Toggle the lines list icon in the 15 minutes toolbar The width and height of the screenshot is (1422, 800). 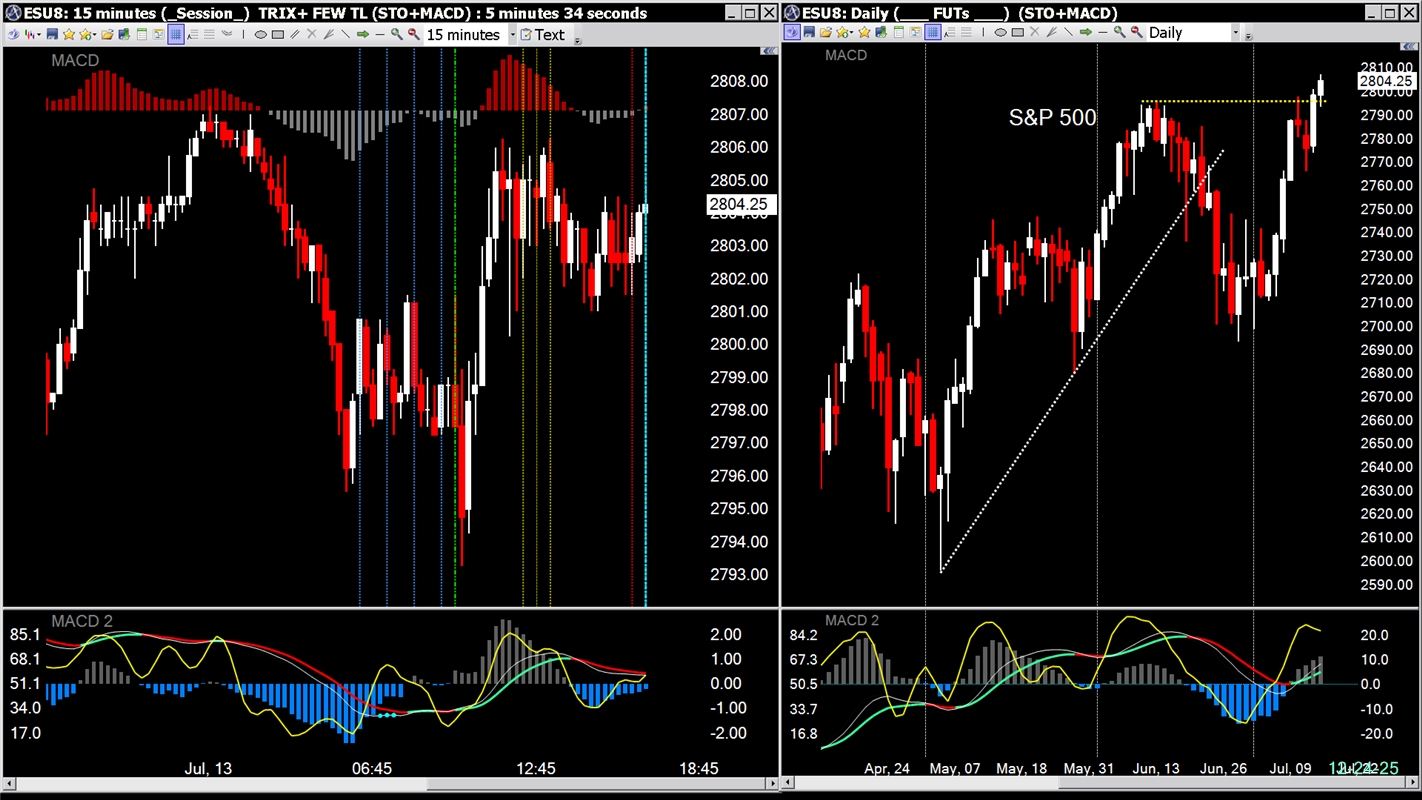click(209, 34)
